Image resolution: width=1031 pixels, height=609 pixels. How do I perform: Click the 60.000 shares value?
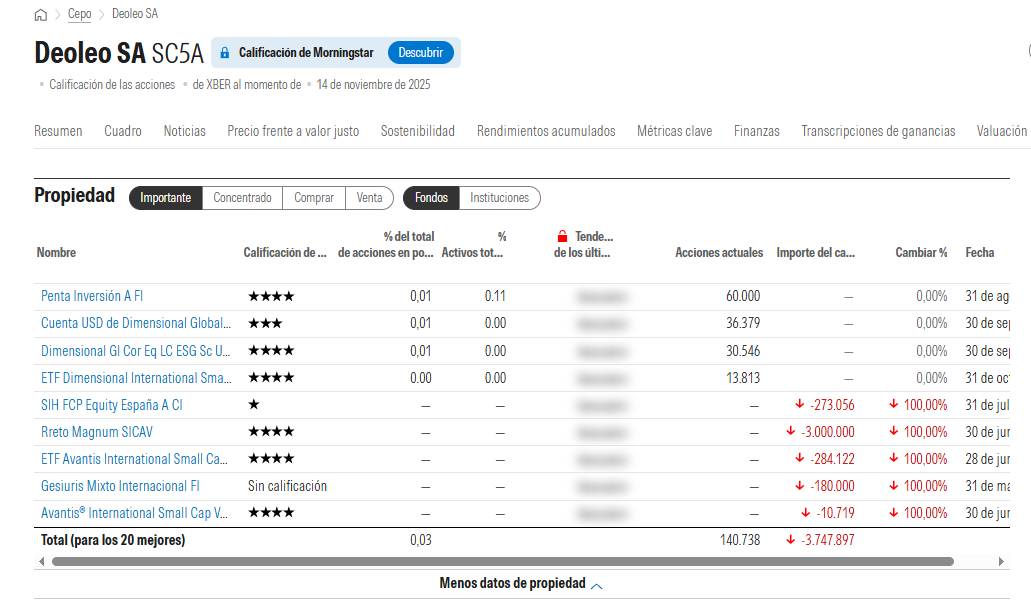click(743, 296)
